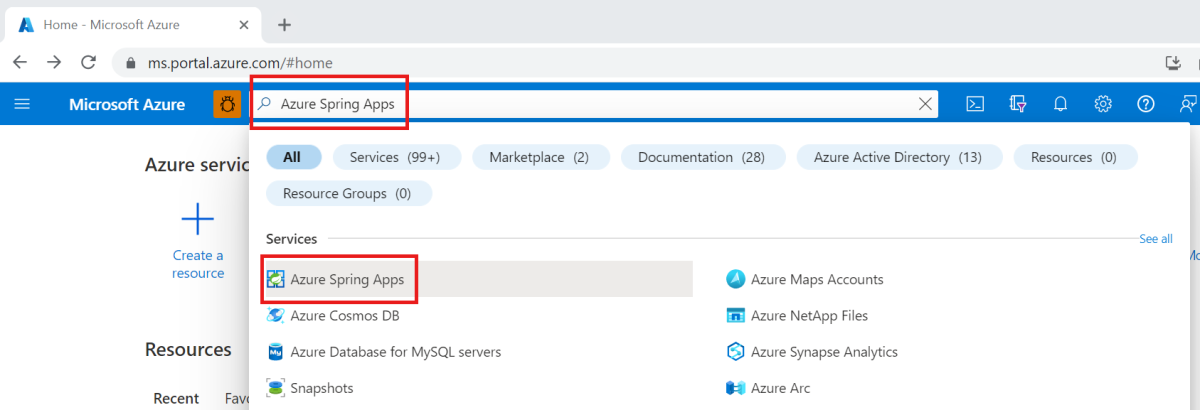1200x410 pixels.
Task: Filter by Azure Active Directory (13)
Action: (898, 157)
